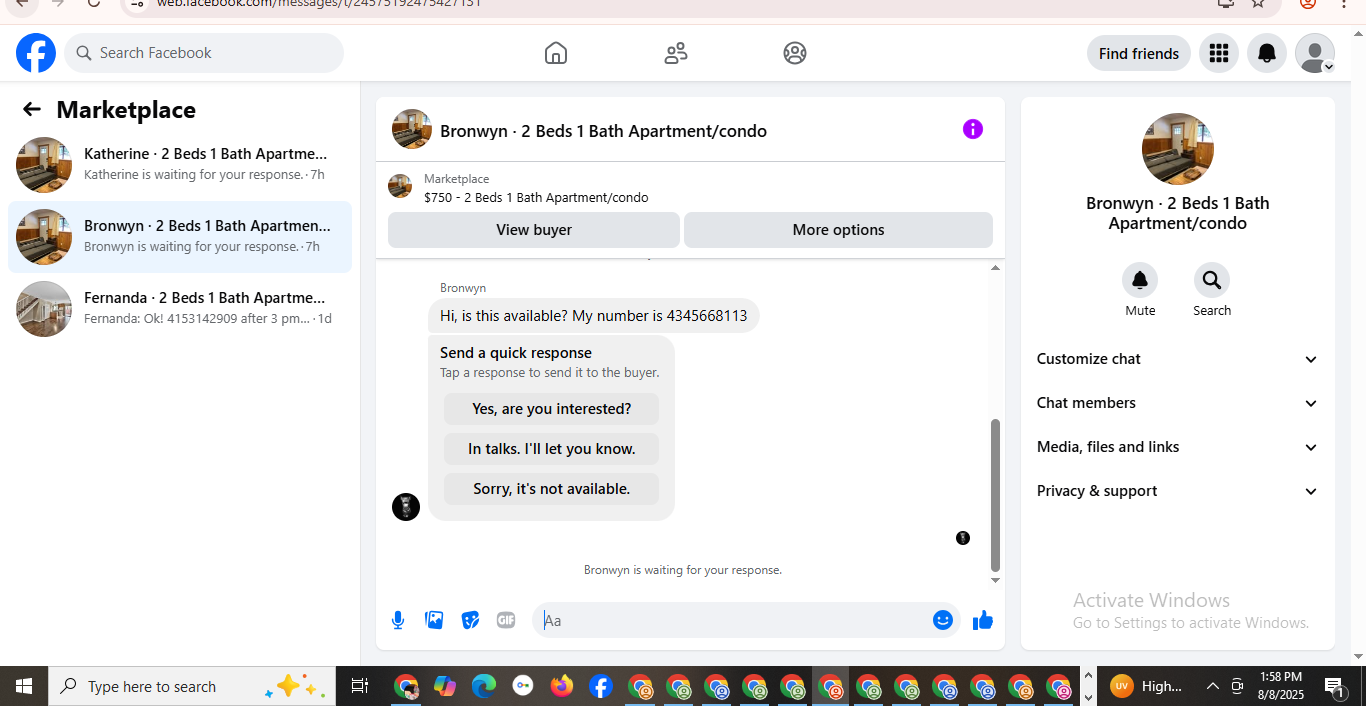This screenshot has width=1366, height=706.
Task: Open the notifications bell in top bar
Action: (x=1267, y=53)
